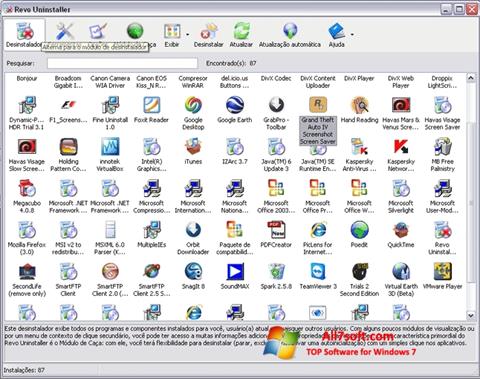
Task: Click the list scrollbar down arrow
Action: tap(471, 315)
